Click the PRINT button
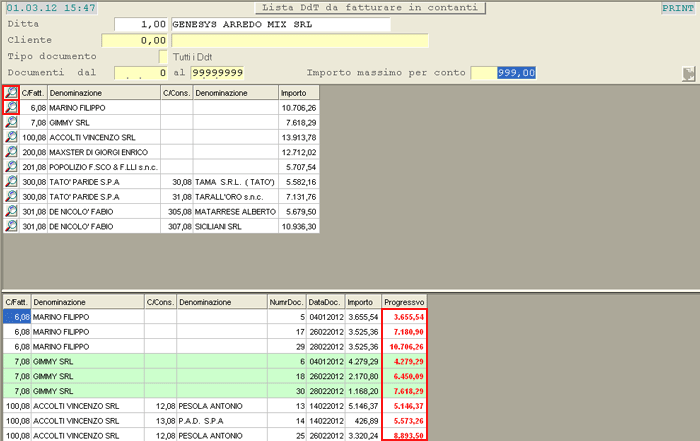 click(678, 8)
